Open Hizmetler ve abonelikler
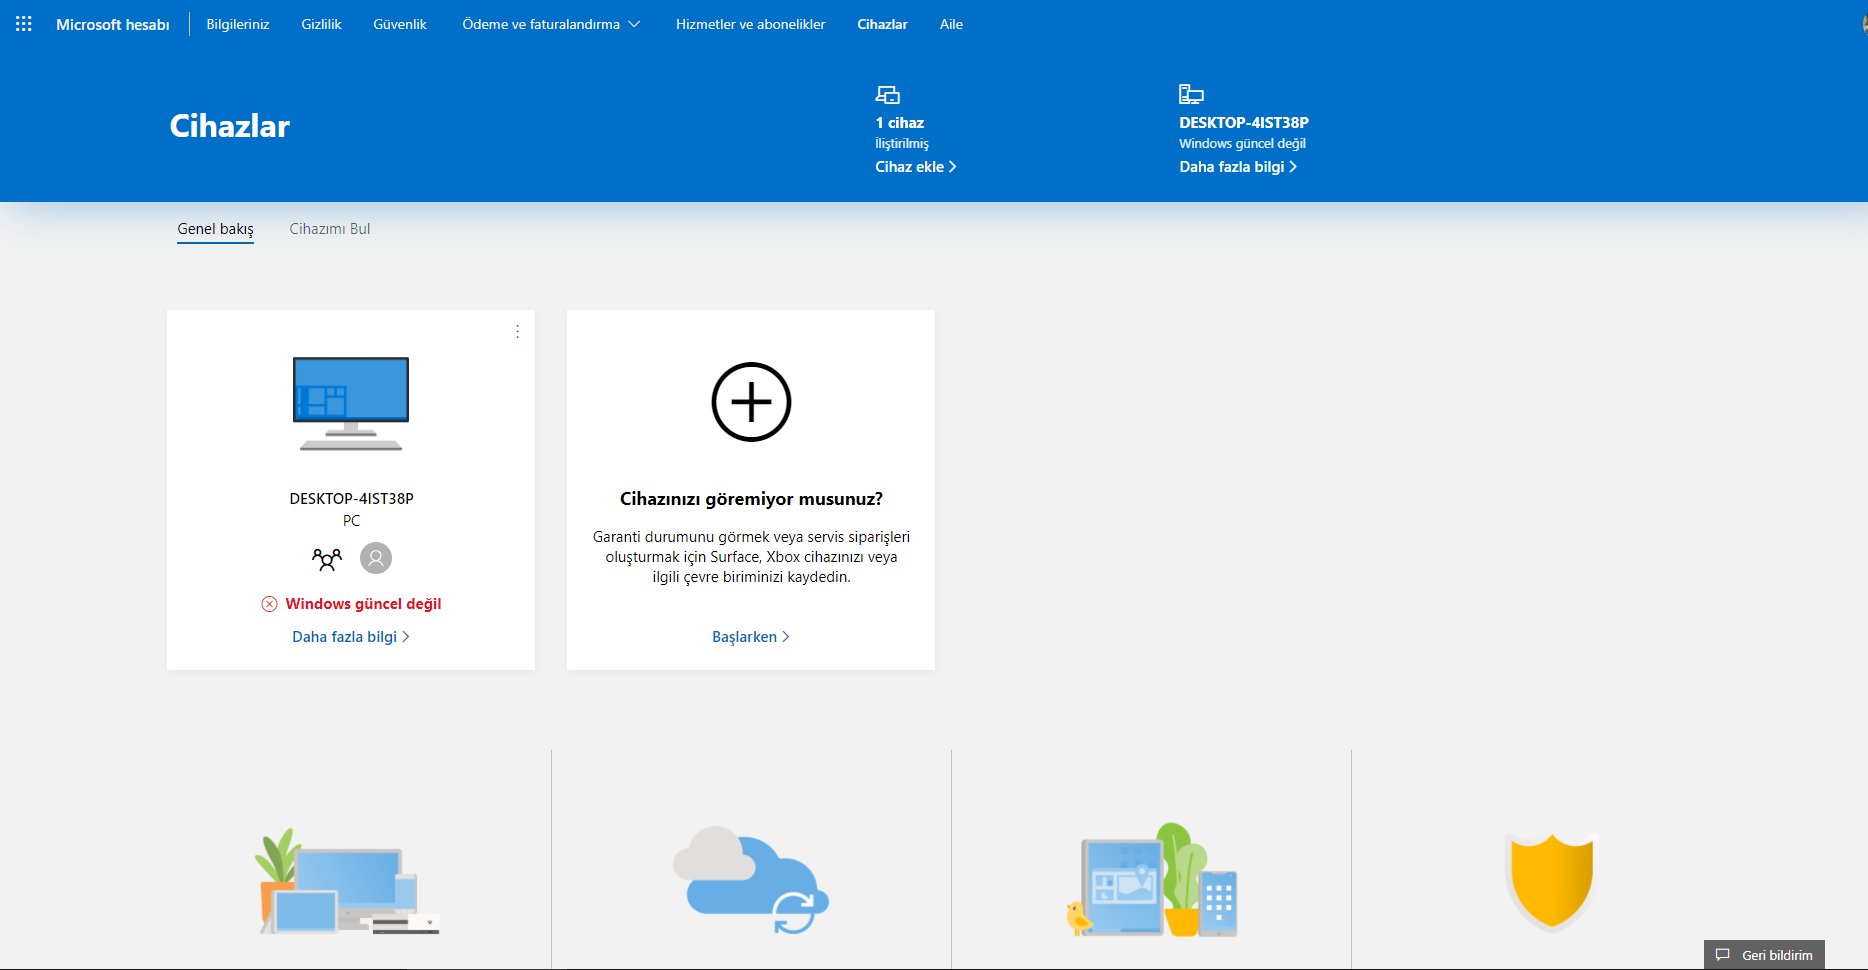Image resolution: width=1868 pixels, height=970 pixels. pos(750,24)
